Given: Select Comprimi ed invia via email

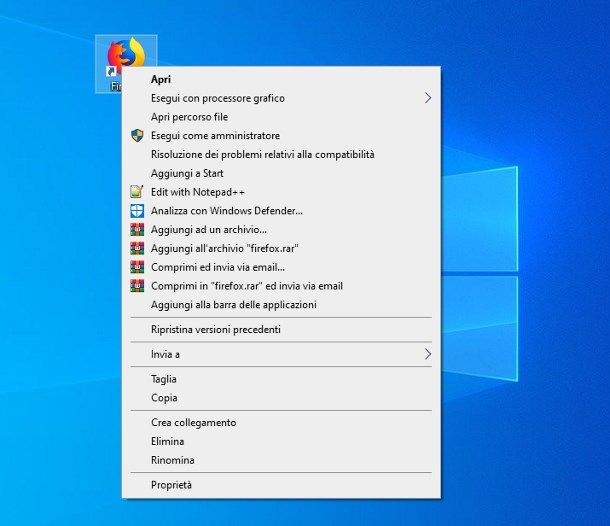Looking at the screenshot, I should (281, 267).
